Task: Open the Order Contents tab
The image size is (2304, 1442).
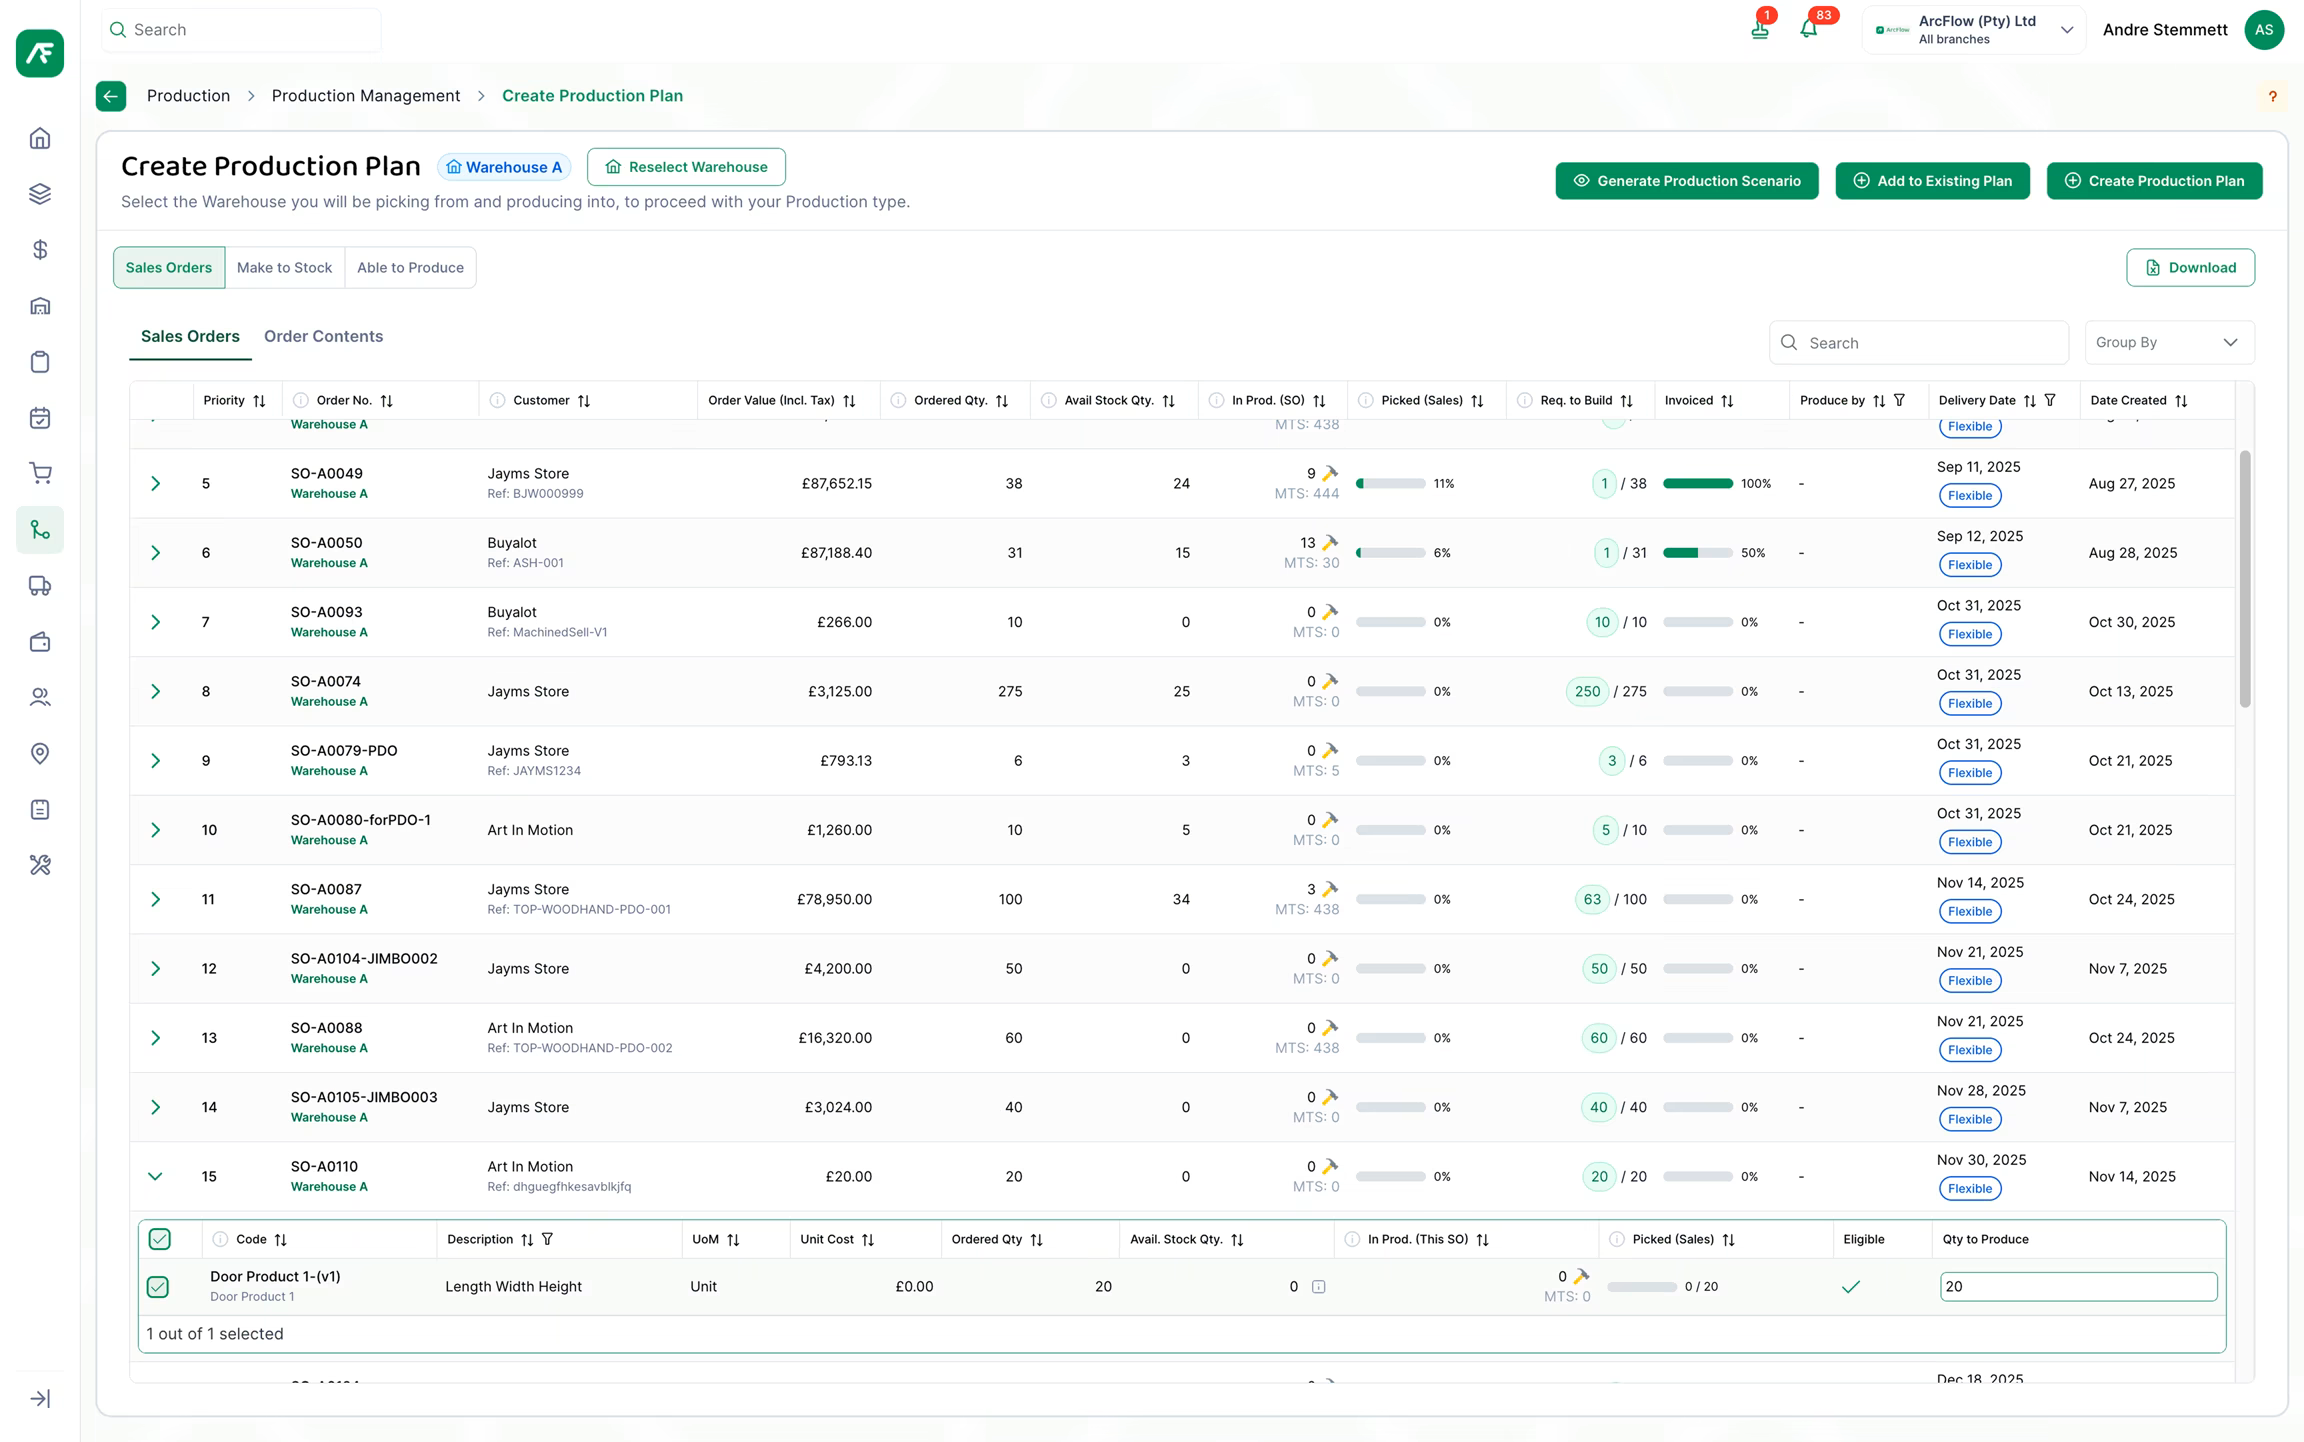Action: (x=323, y=336)
